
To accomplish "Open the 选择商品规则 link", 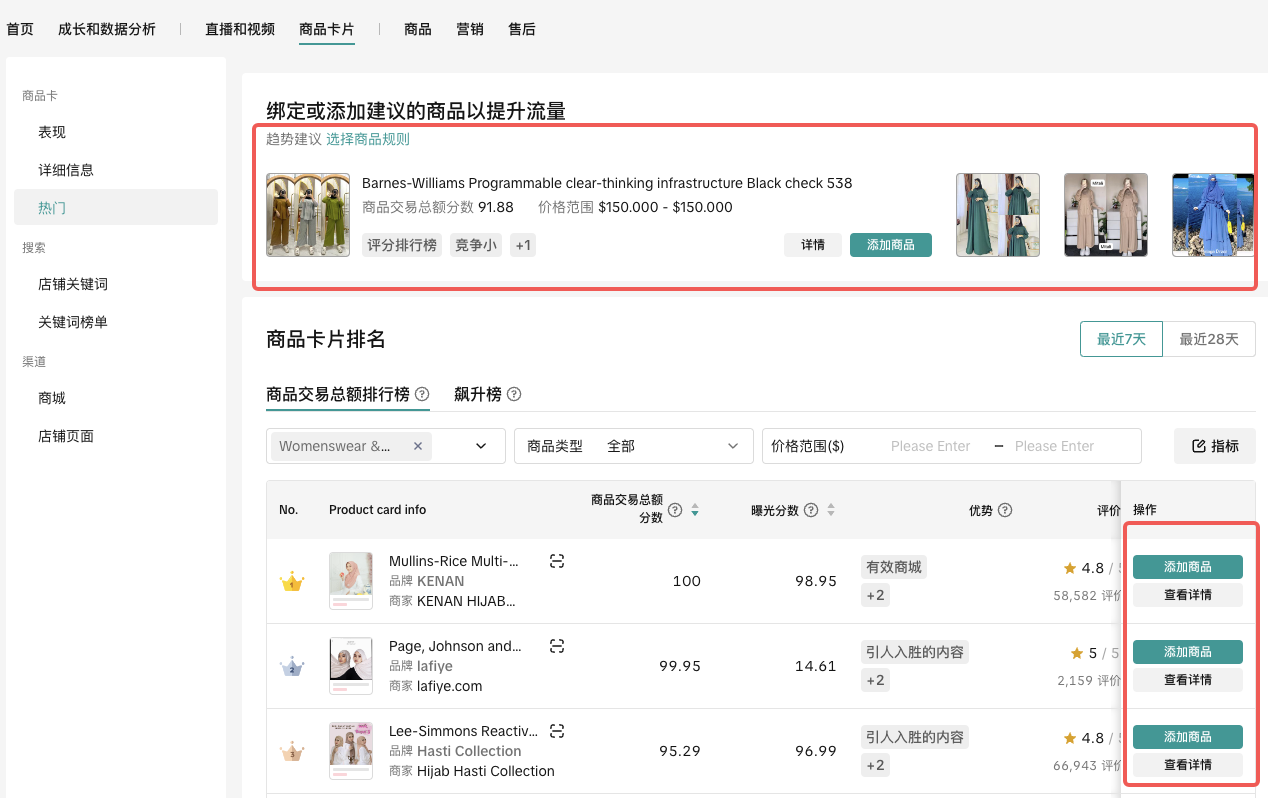I will point(368,139).
